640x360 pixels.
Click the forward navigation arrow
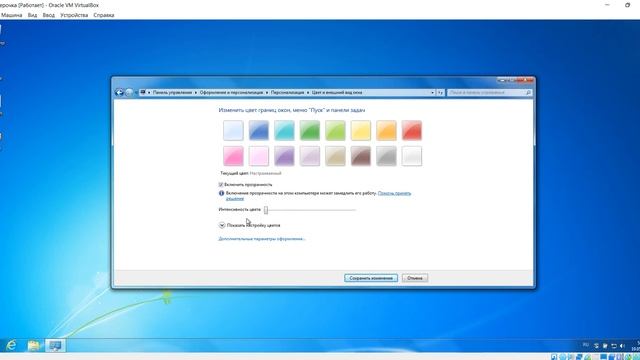pyautogui.click(x=129, y=93)
